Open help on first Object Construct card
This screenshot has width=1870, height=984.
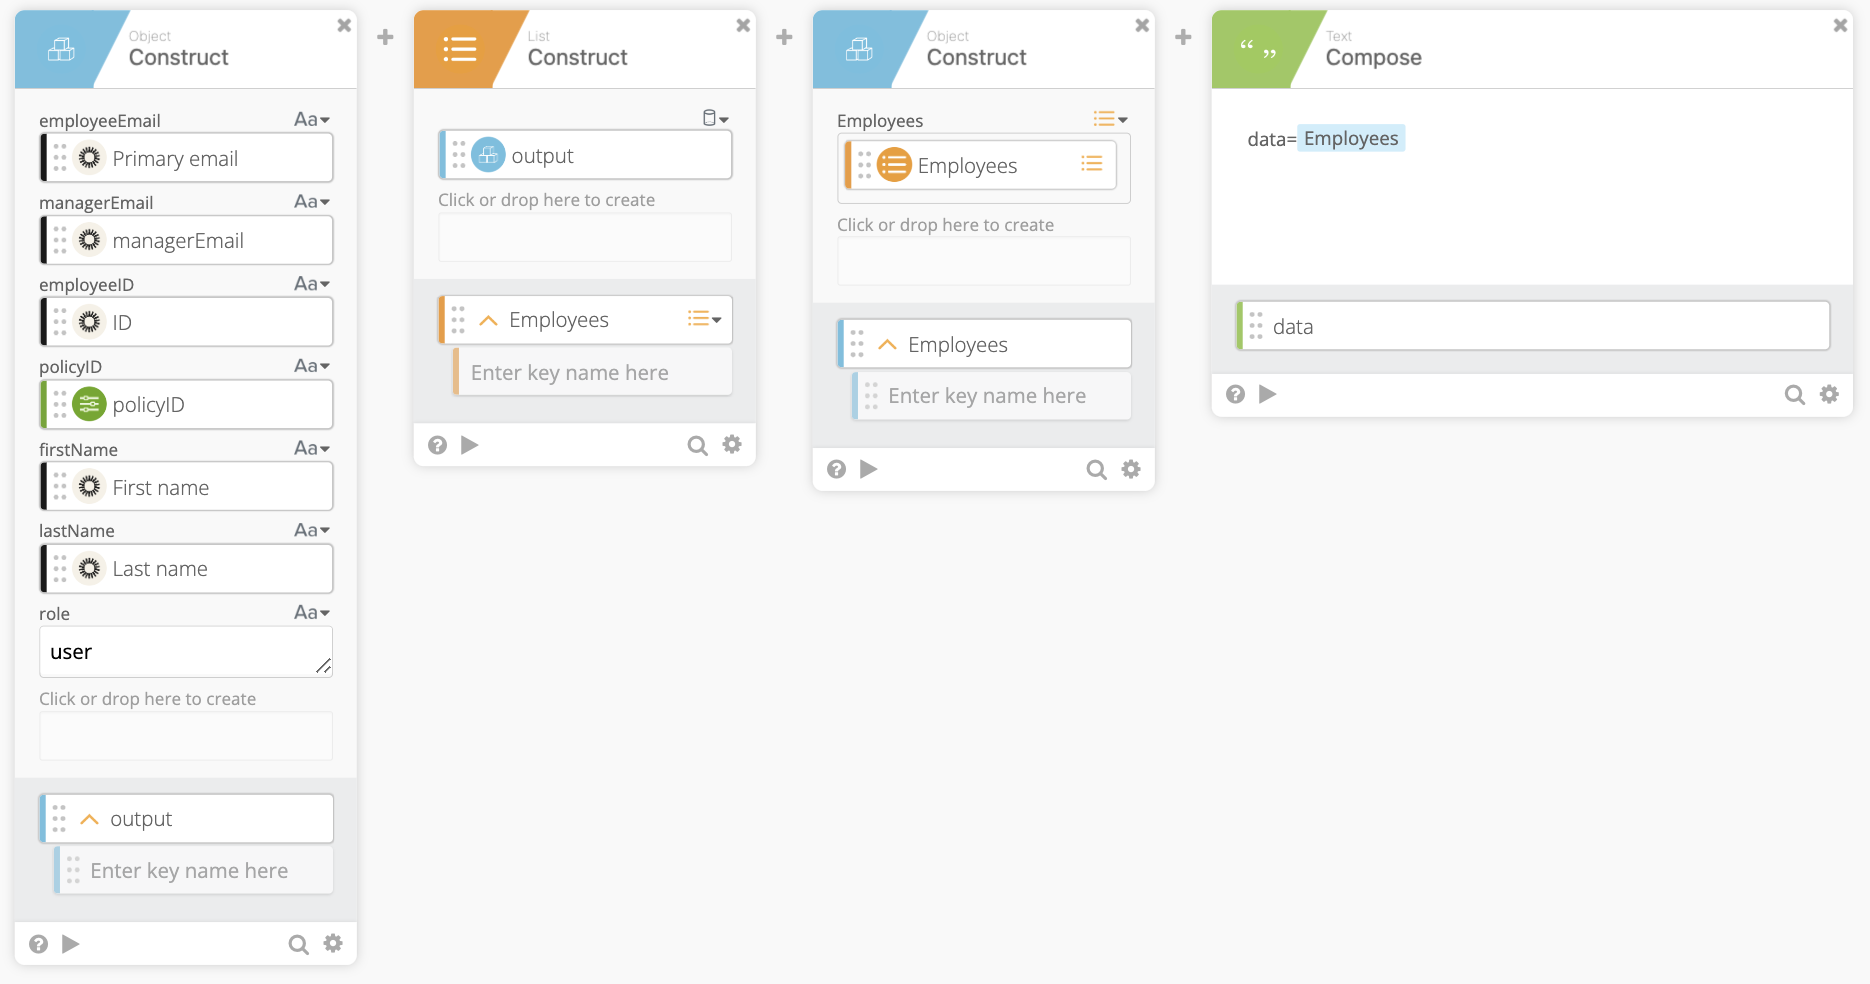click(x=38, y=944)
